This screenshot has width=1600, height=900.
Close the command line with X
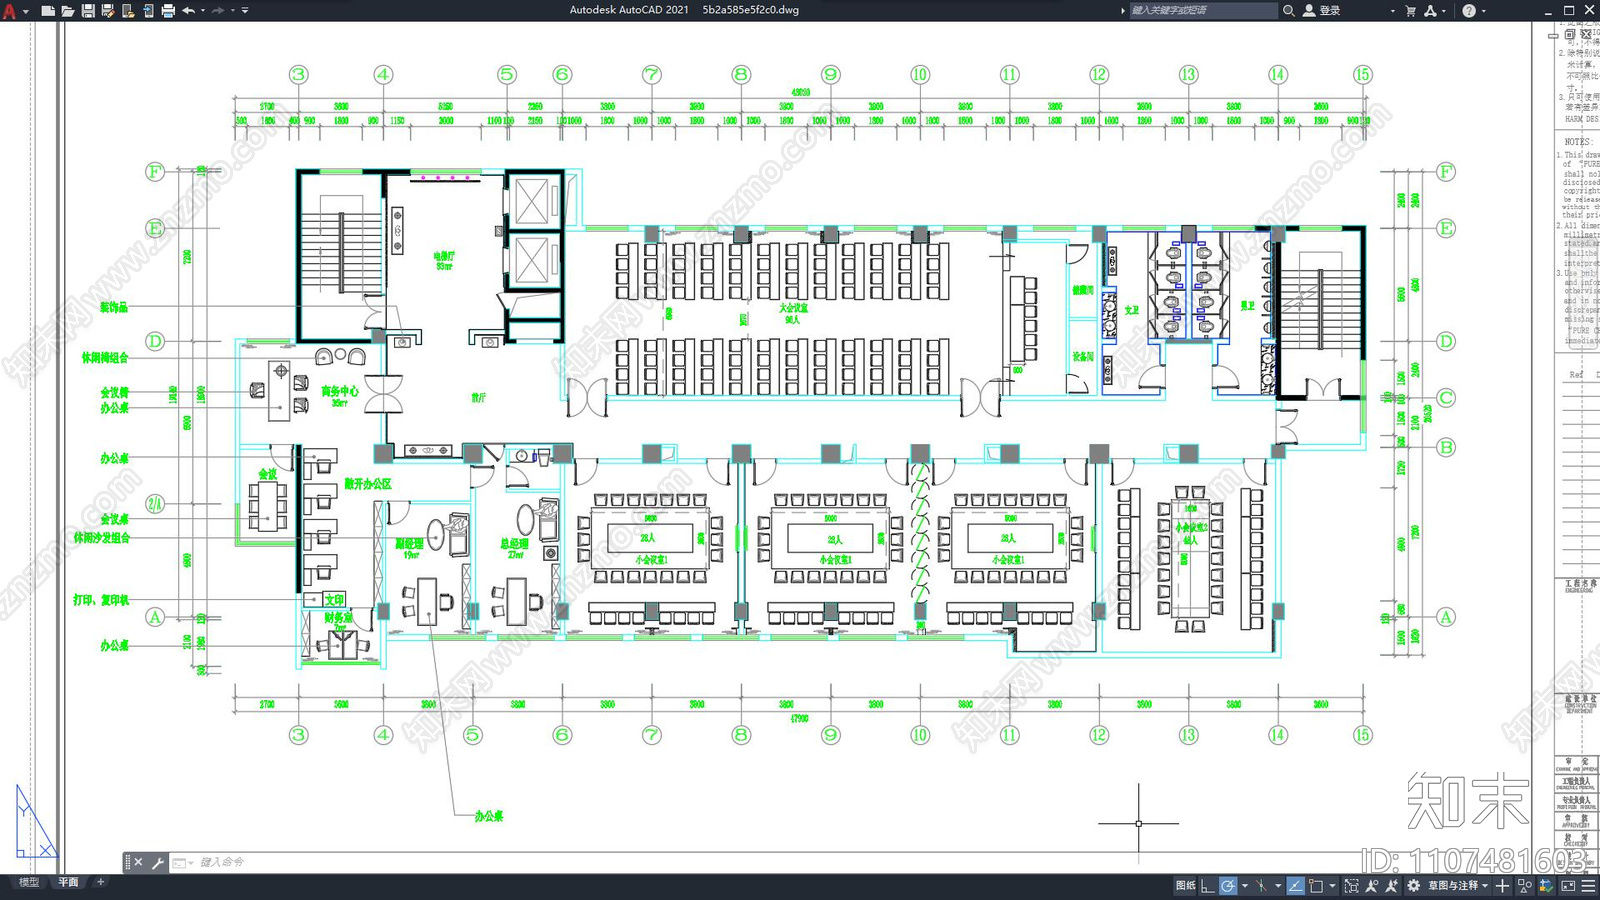(138, 862)
